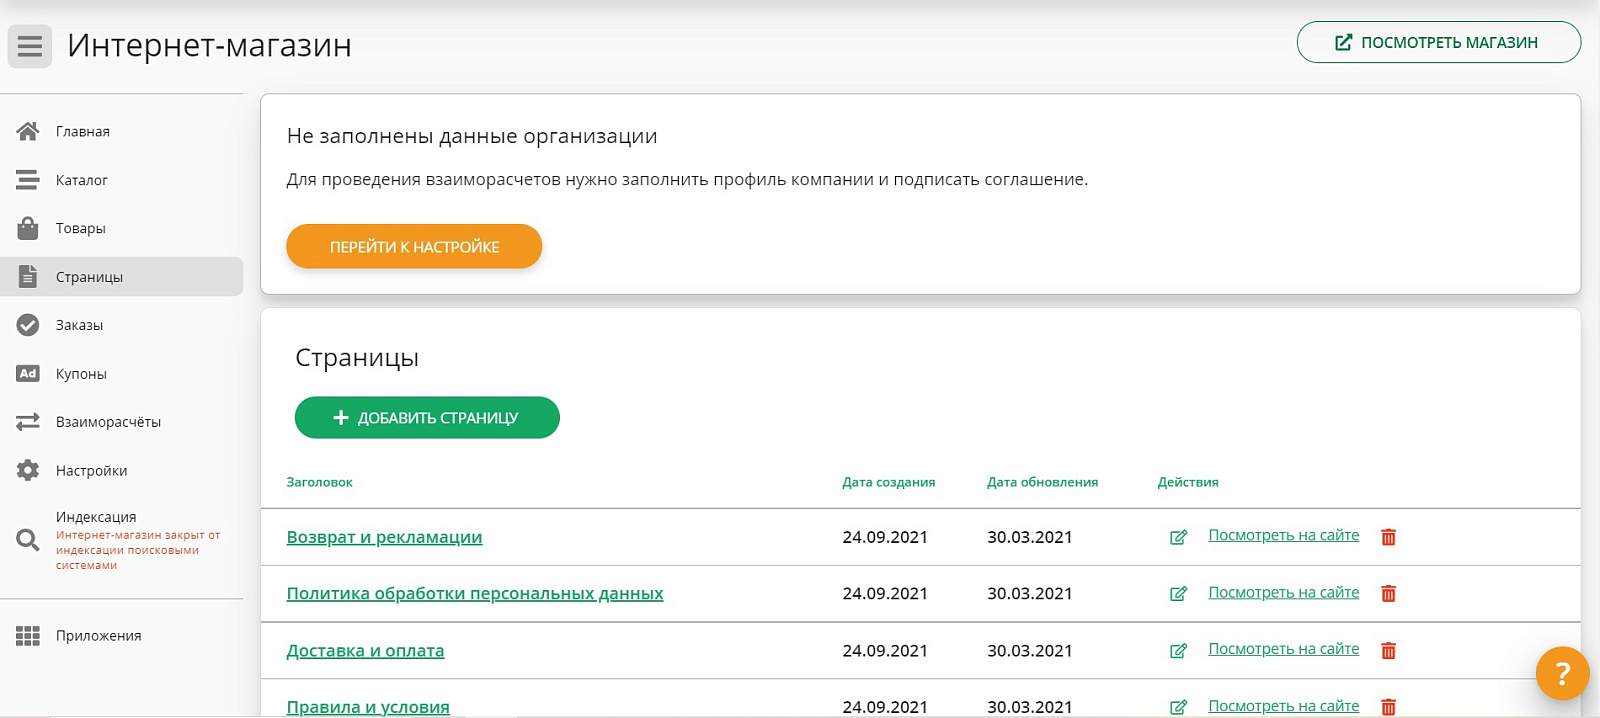Open the Правила и условия link
Screen dimensions: 1600x718
coord(368,707)
